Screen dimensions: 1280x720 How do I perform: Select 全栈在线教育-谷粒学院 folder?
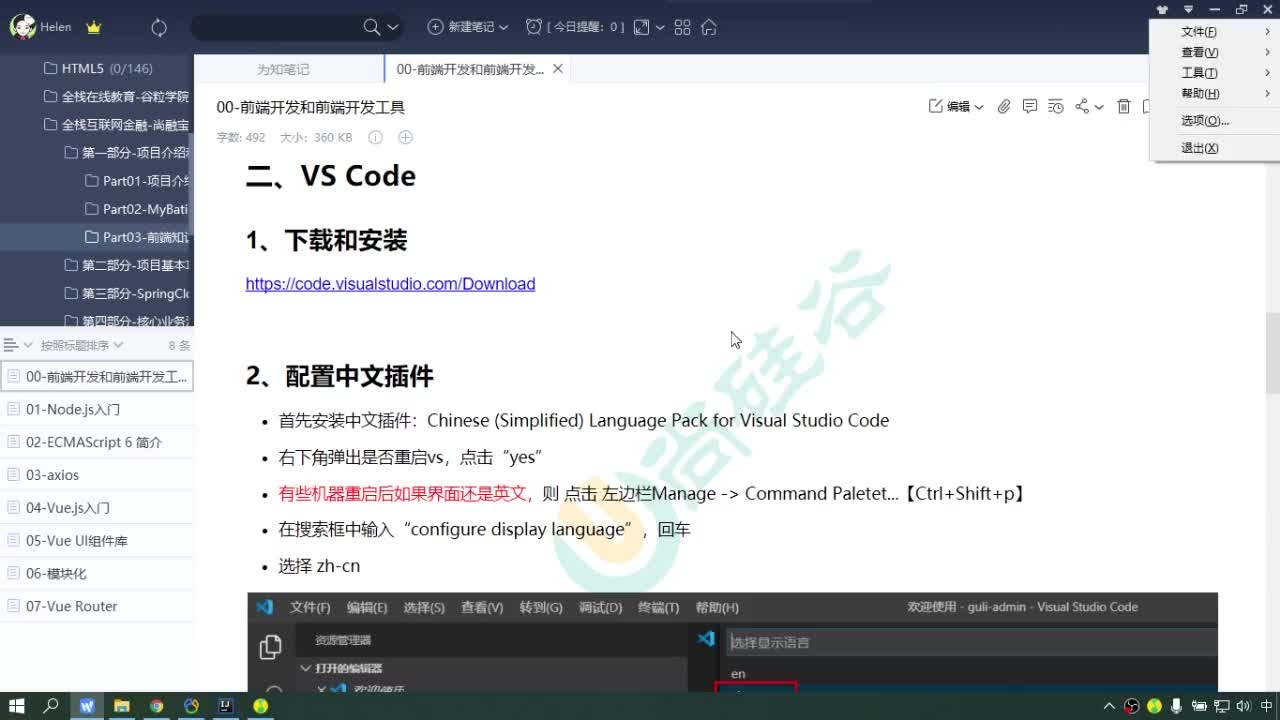[x=117, y=97]
